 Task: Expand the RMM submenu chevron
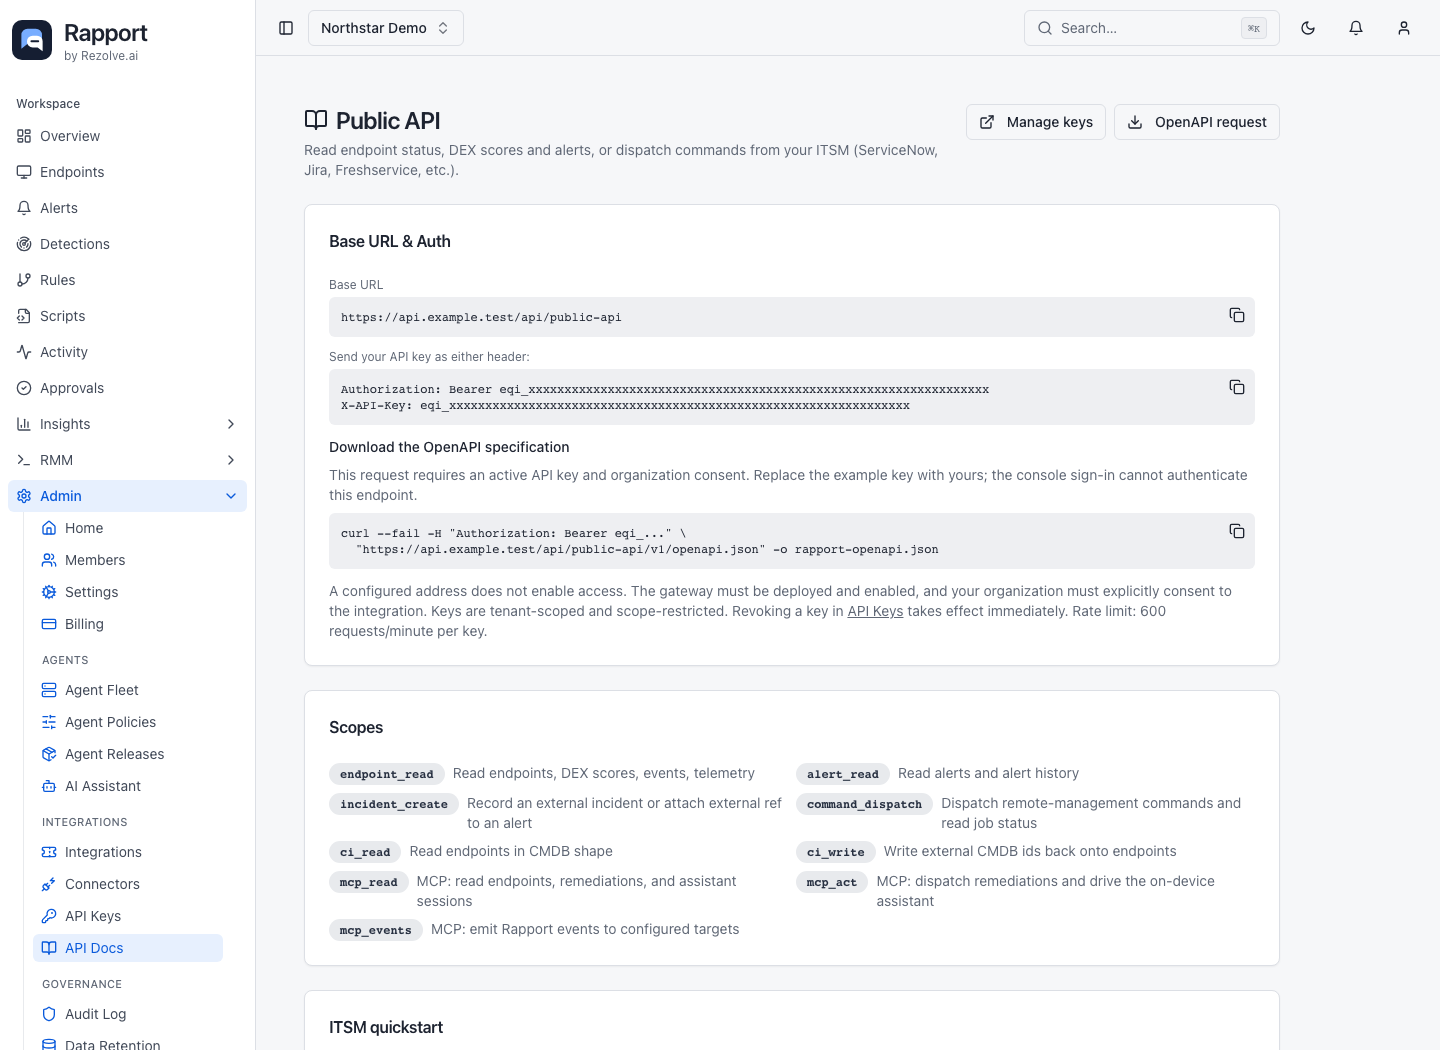(x=231, y=460)
